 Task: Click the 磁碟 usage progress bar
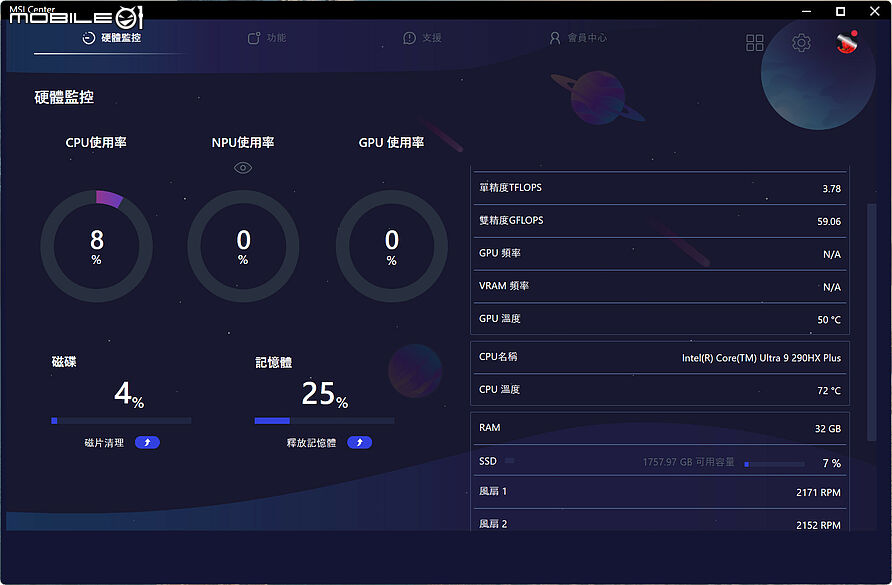(121, 421)
